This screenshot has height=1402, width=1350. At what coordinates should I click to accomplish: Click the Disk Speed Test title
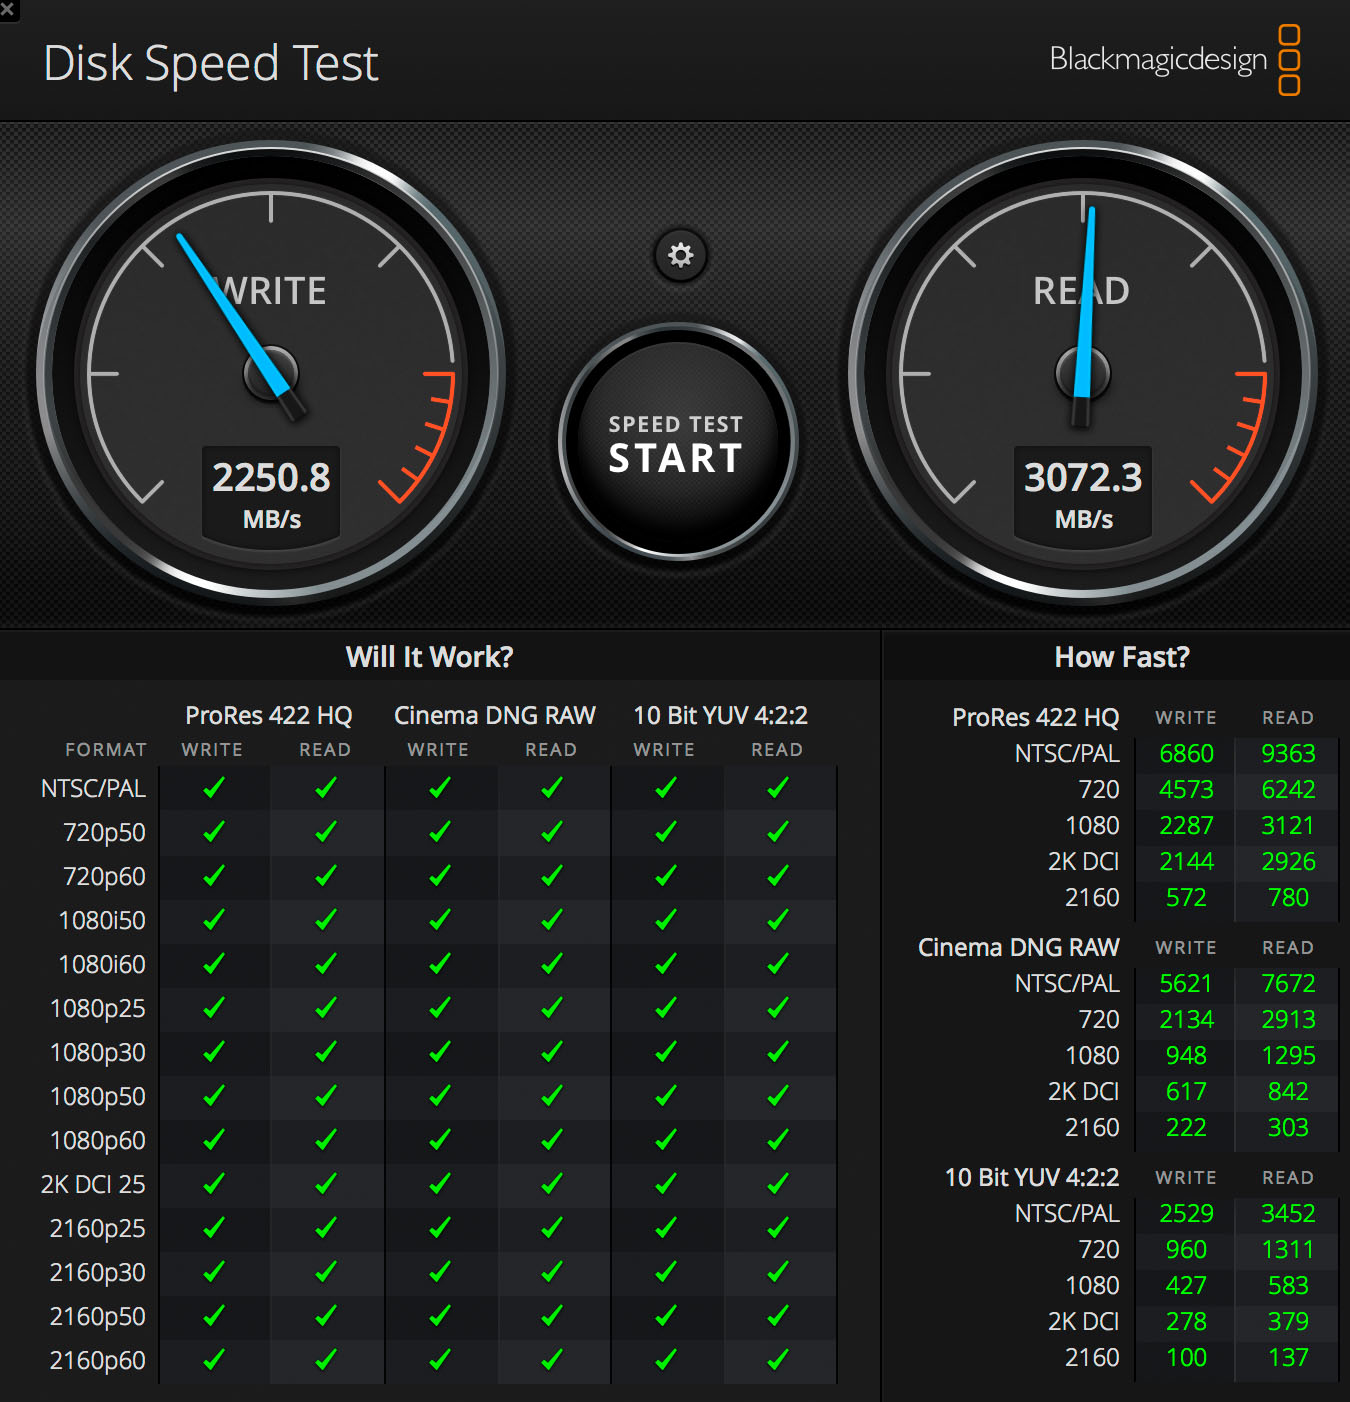211,64
